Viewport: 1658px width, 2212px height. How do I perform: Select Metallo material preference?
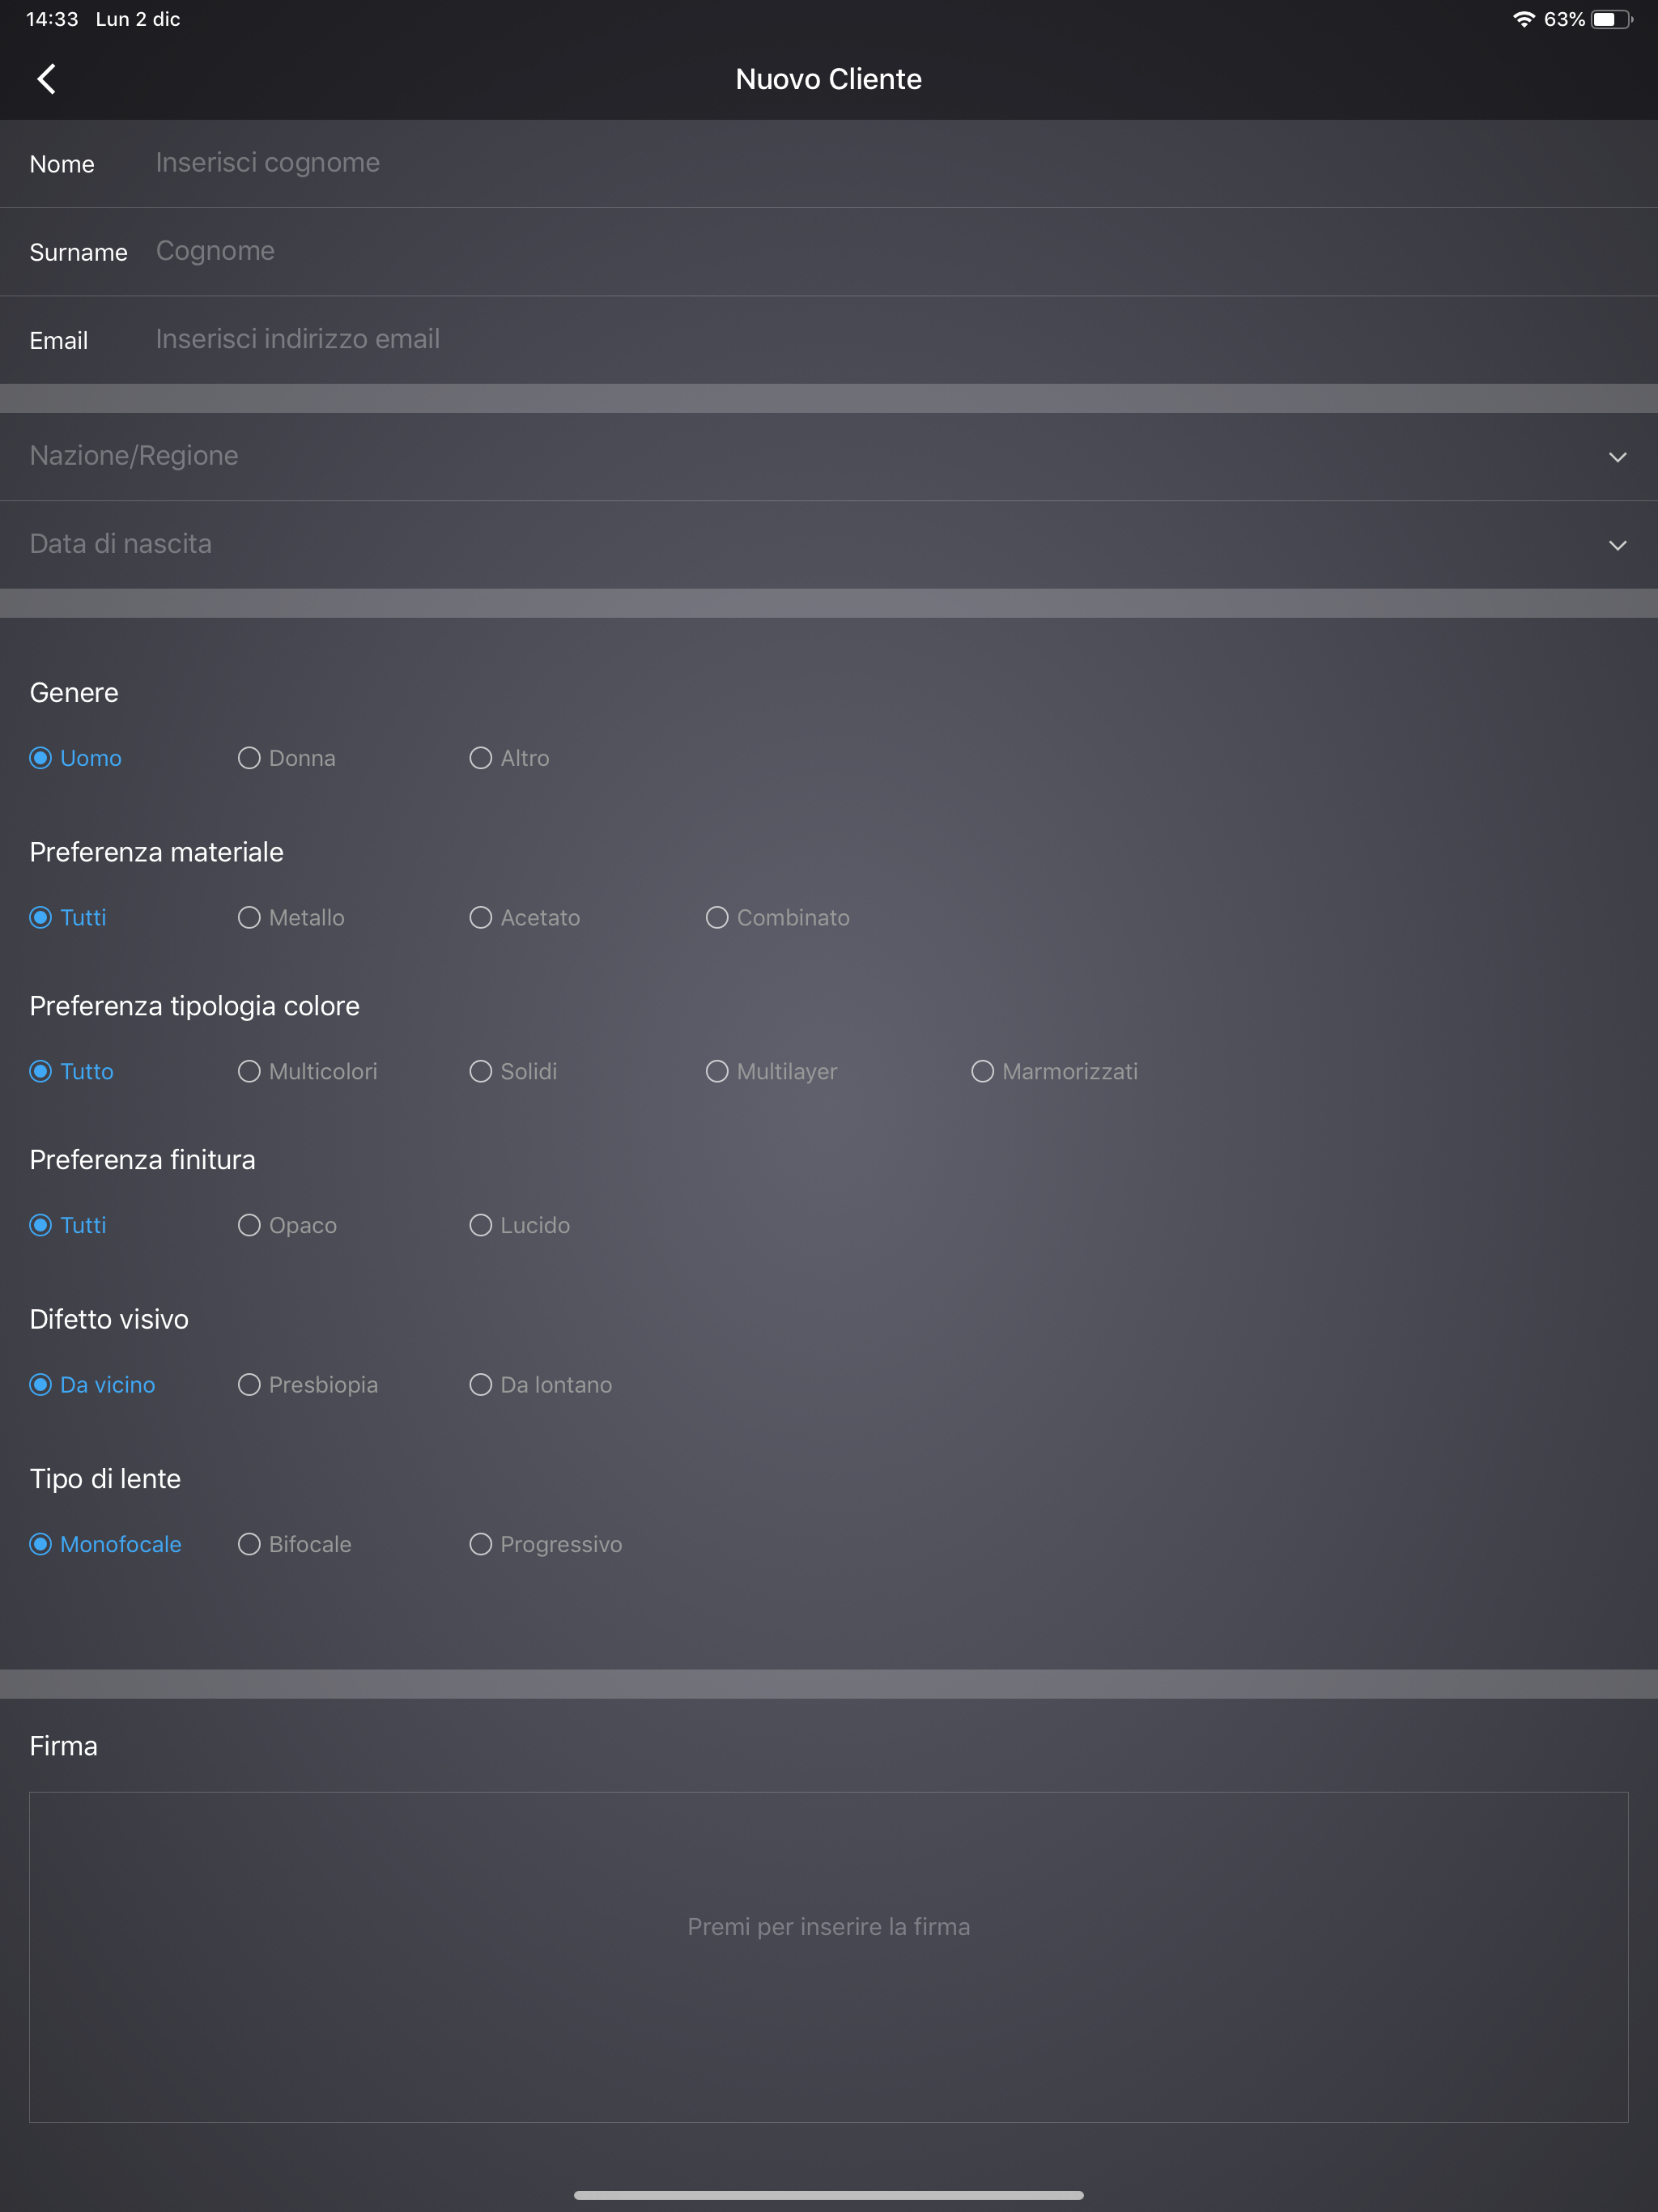point(249,917)
